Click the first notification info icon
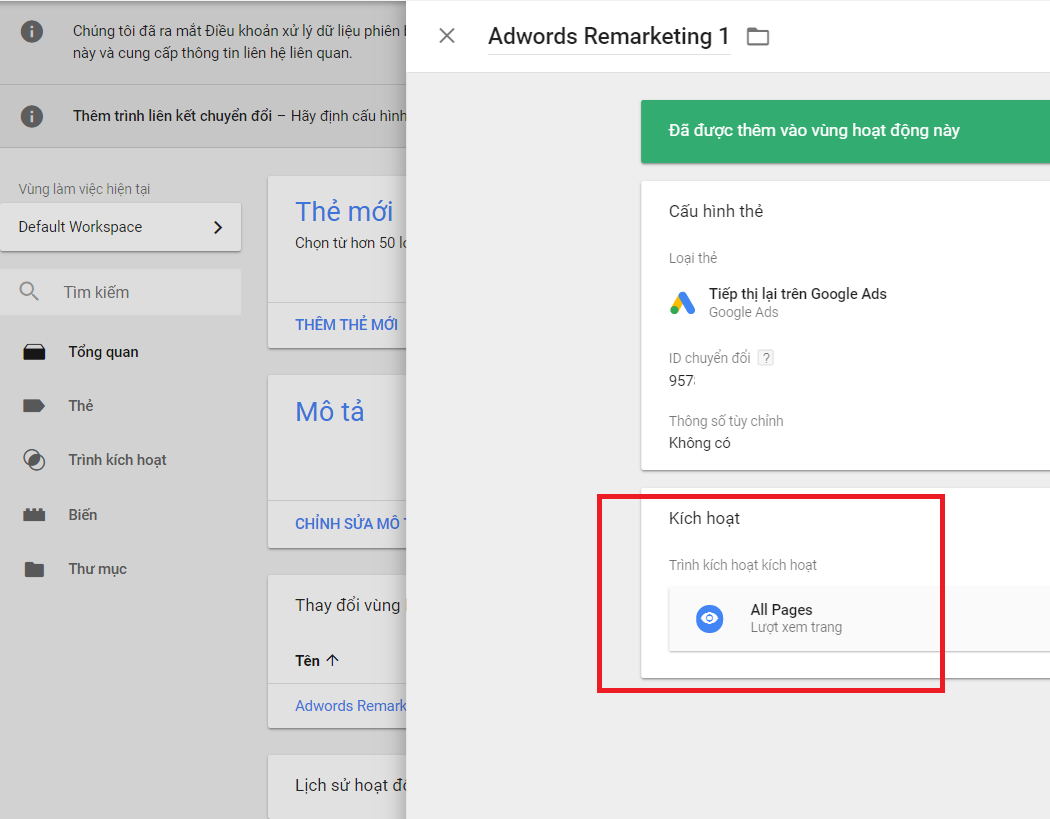 (31, 31)
